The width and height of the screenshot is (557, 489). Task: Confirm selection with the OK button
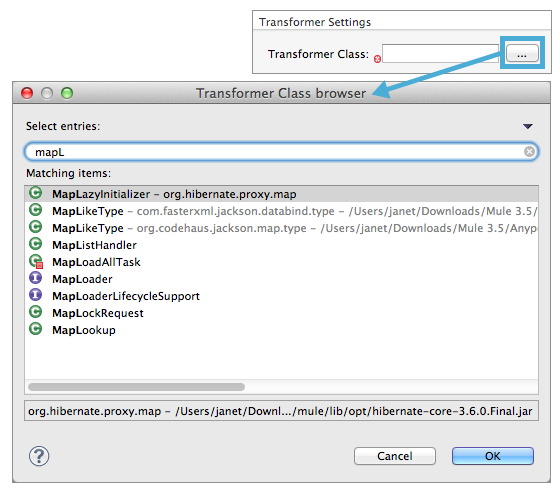(x=493, y=456)
